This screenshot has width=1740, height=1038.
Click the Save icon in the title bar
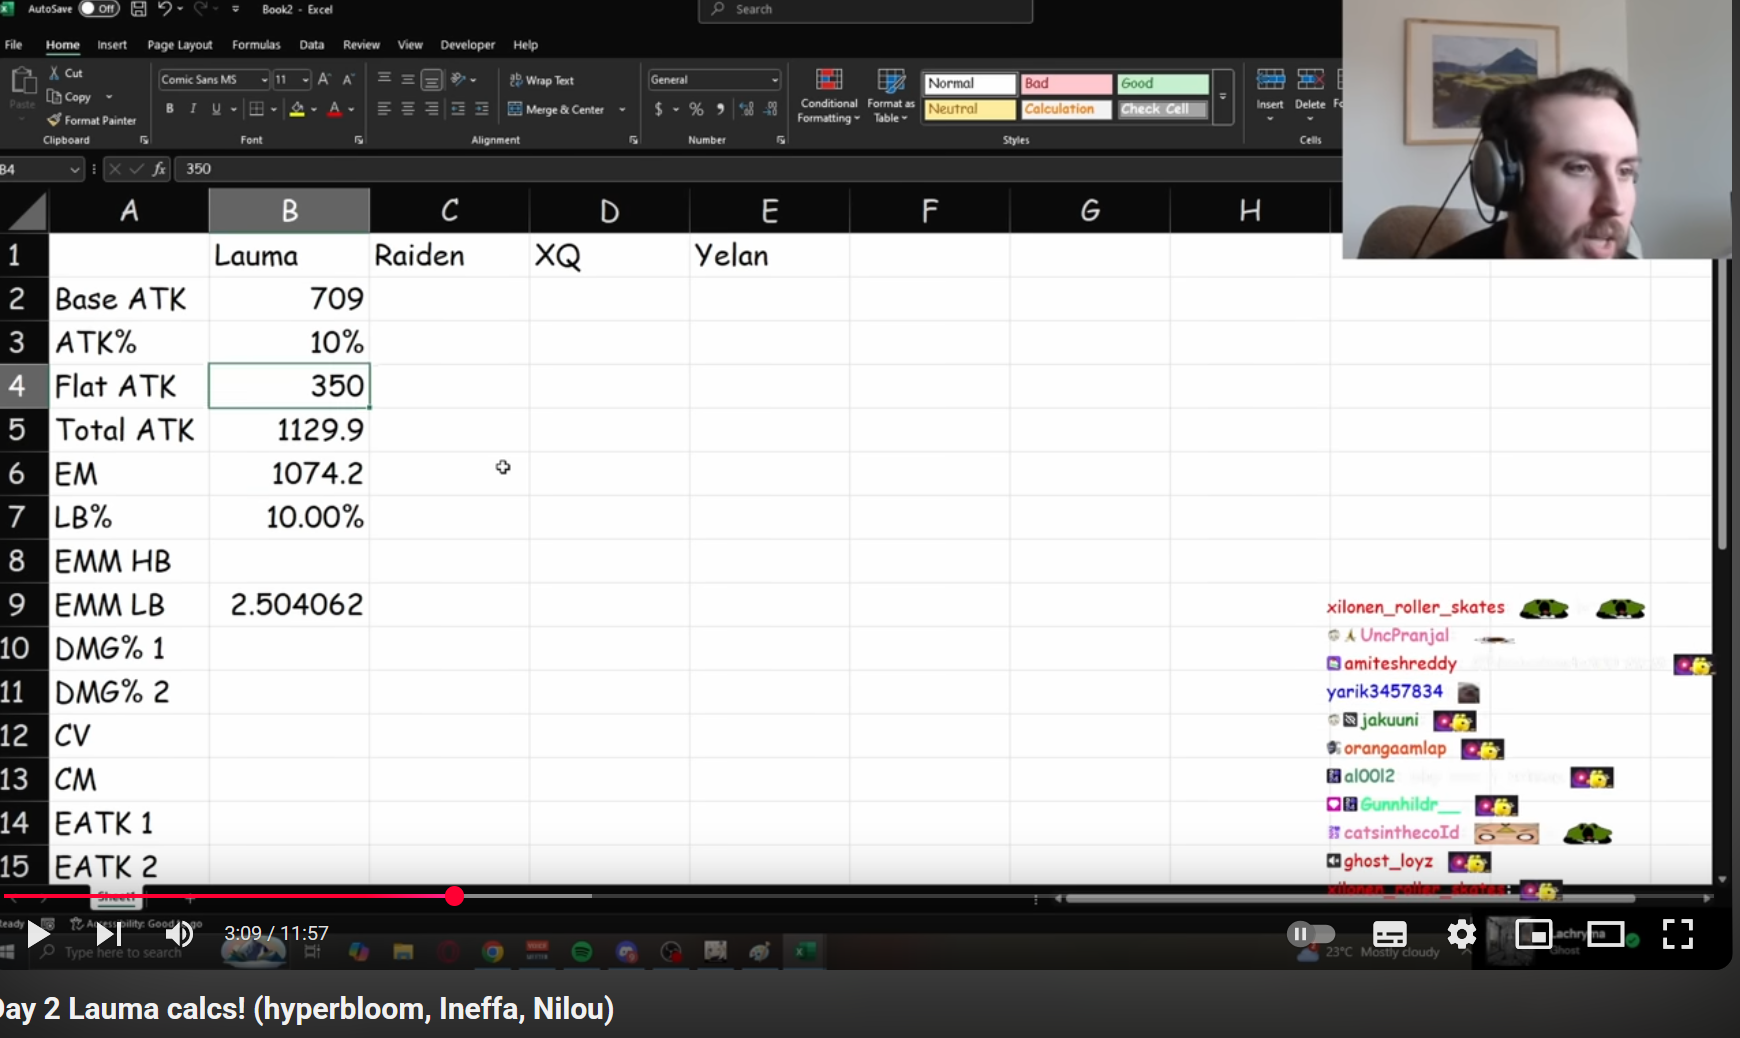(x=139, y=9)
